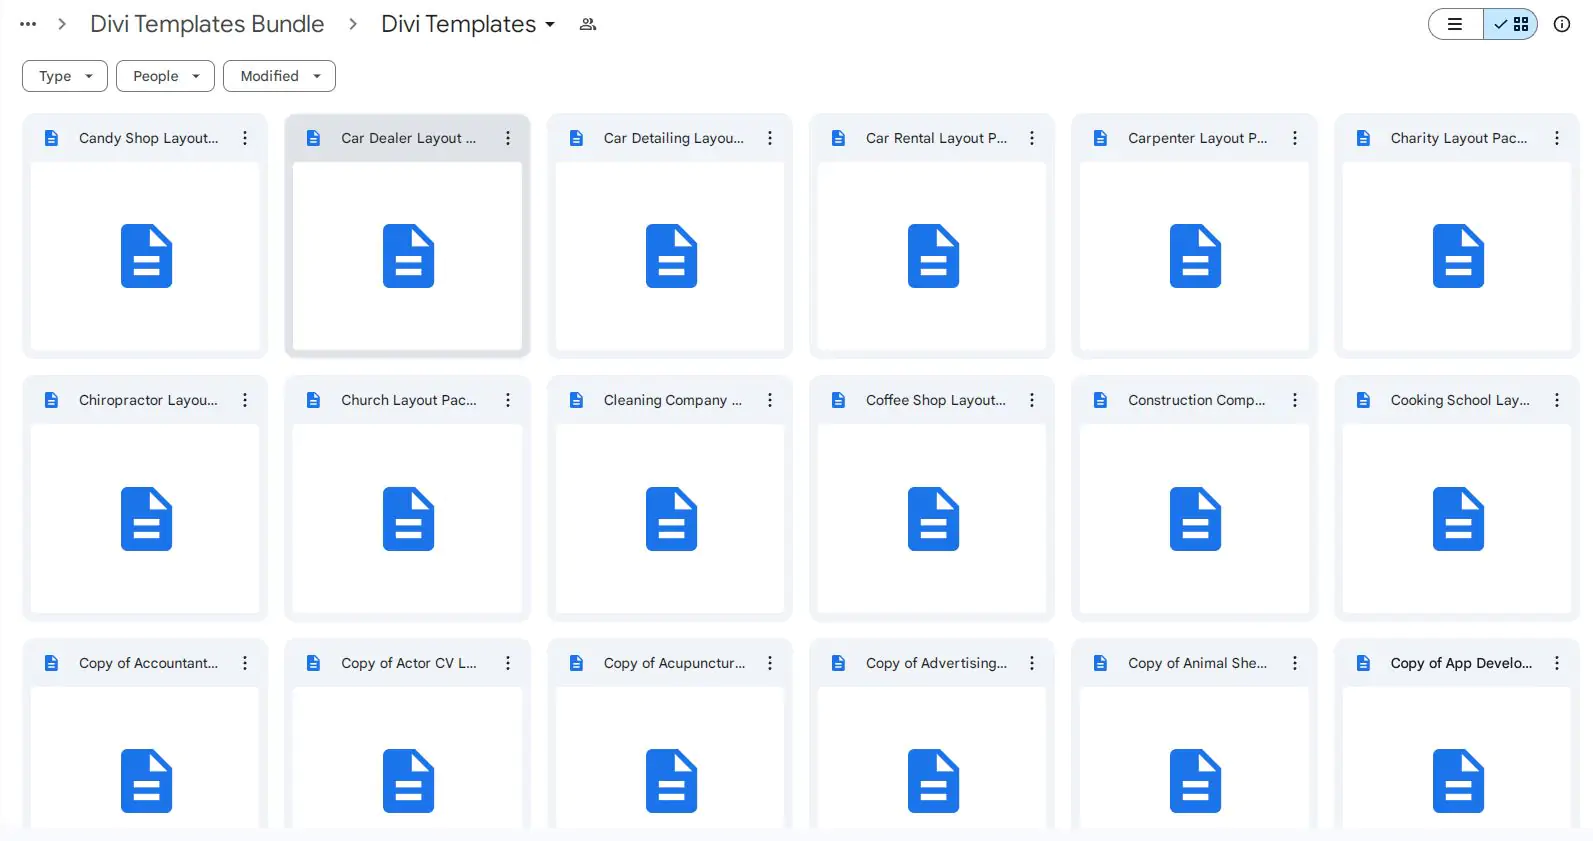Switch to grid layout view
1593x841 pixels.
pyautogui.click(x=1511, y=24)
